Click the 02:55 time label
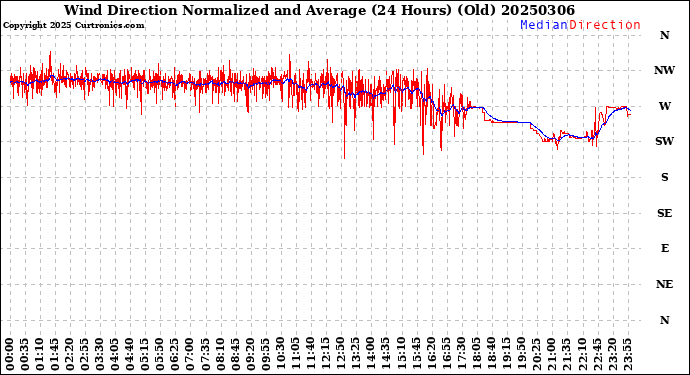 click(84, 354)
